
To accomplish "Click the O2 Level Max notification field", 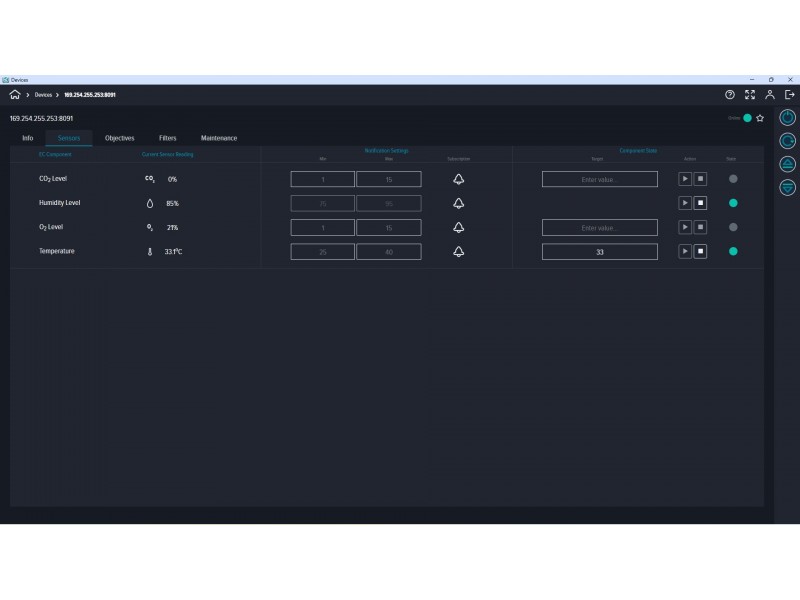I will pyautogui.click(x=389, y=228).
